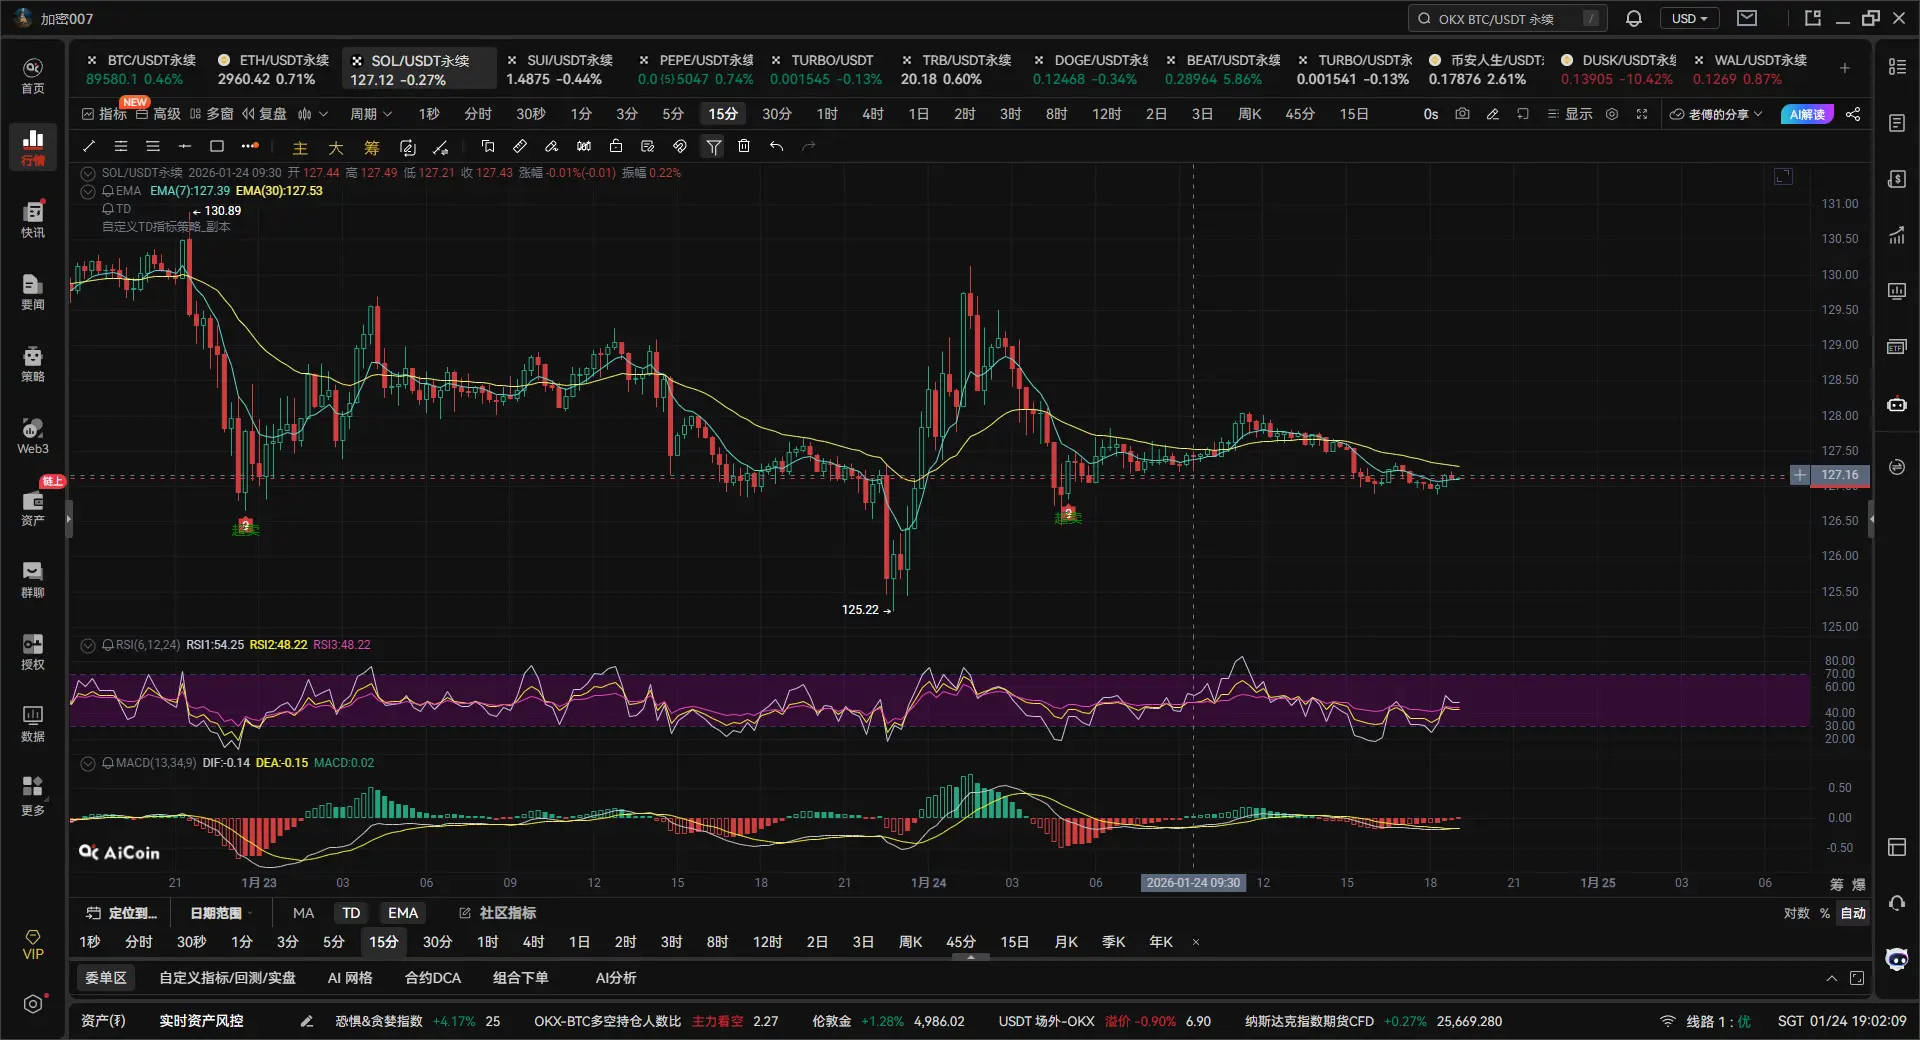Select the rectangle drawing tool

click(216, 146)
